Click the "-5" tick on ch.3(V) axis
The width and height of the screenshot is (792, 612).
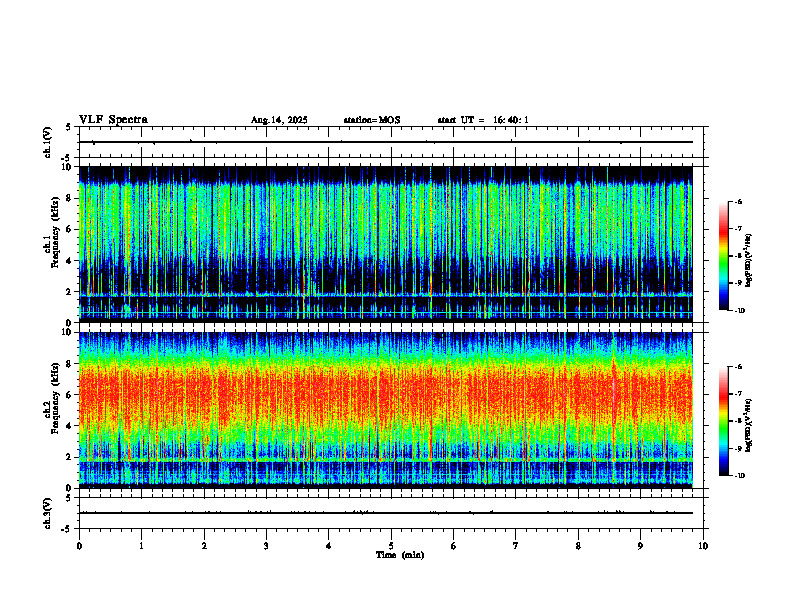67,529
